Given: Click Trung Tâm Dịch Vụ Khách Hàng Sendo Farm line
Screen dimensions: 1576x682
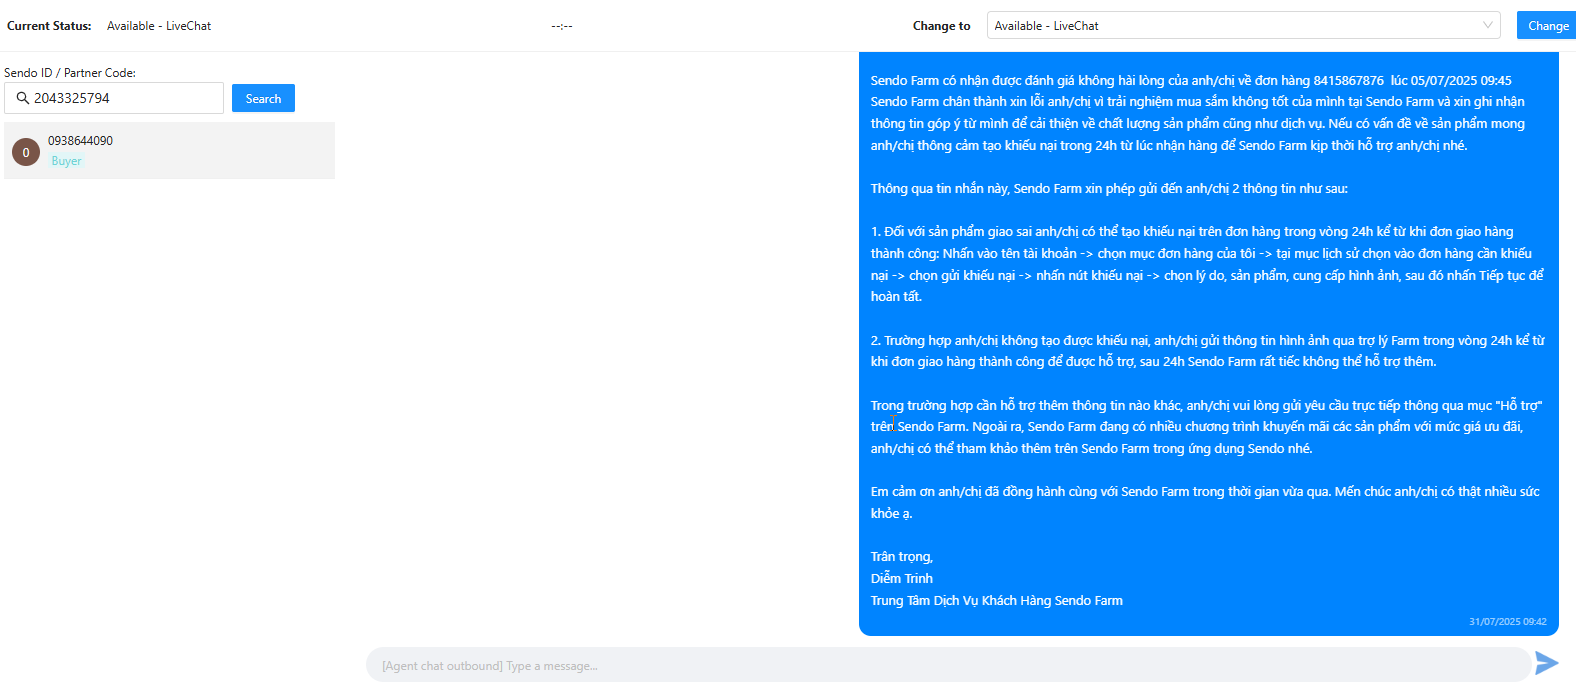Looking at the screenshot, I should (x=996, y=601).
